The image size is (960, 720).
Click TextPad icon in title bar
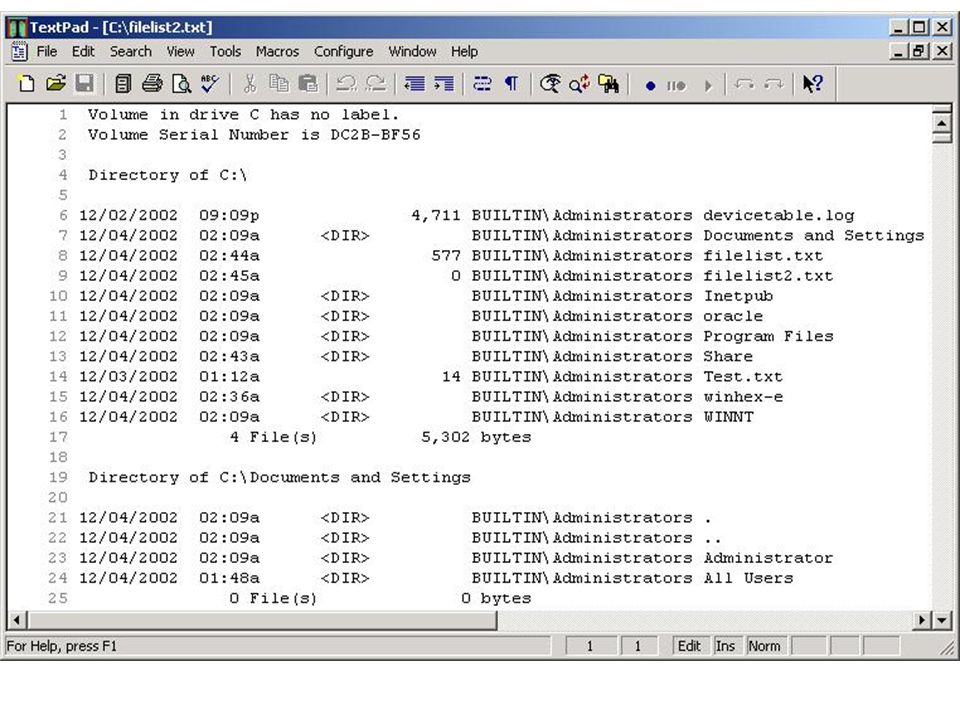tap(17, 28)
